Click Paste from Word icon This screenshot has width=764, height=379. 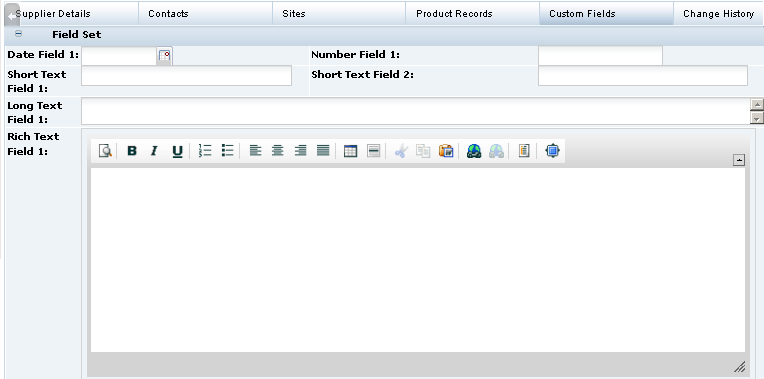click(446, 151)
